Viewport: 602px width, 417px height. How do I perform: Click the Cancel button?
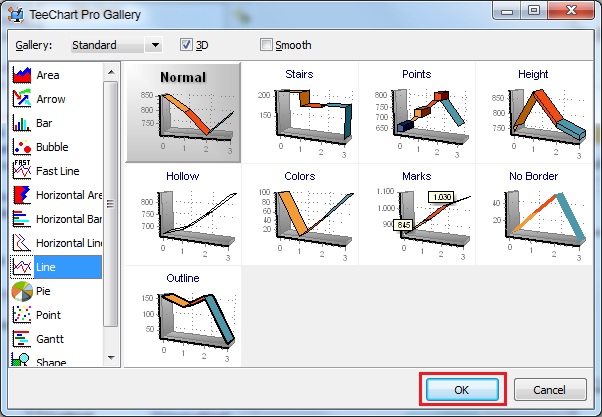(x=550, y=389)
